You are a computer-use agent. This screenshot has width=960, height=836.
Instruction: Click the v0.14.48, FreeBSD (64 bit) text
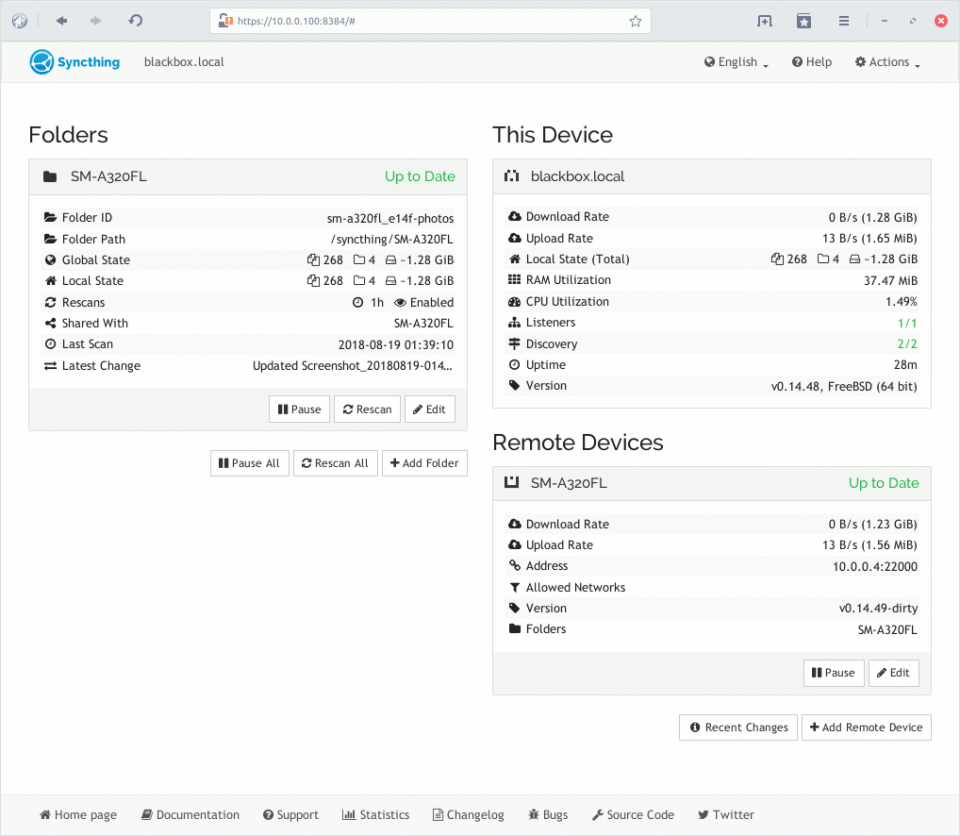[844, 386]
